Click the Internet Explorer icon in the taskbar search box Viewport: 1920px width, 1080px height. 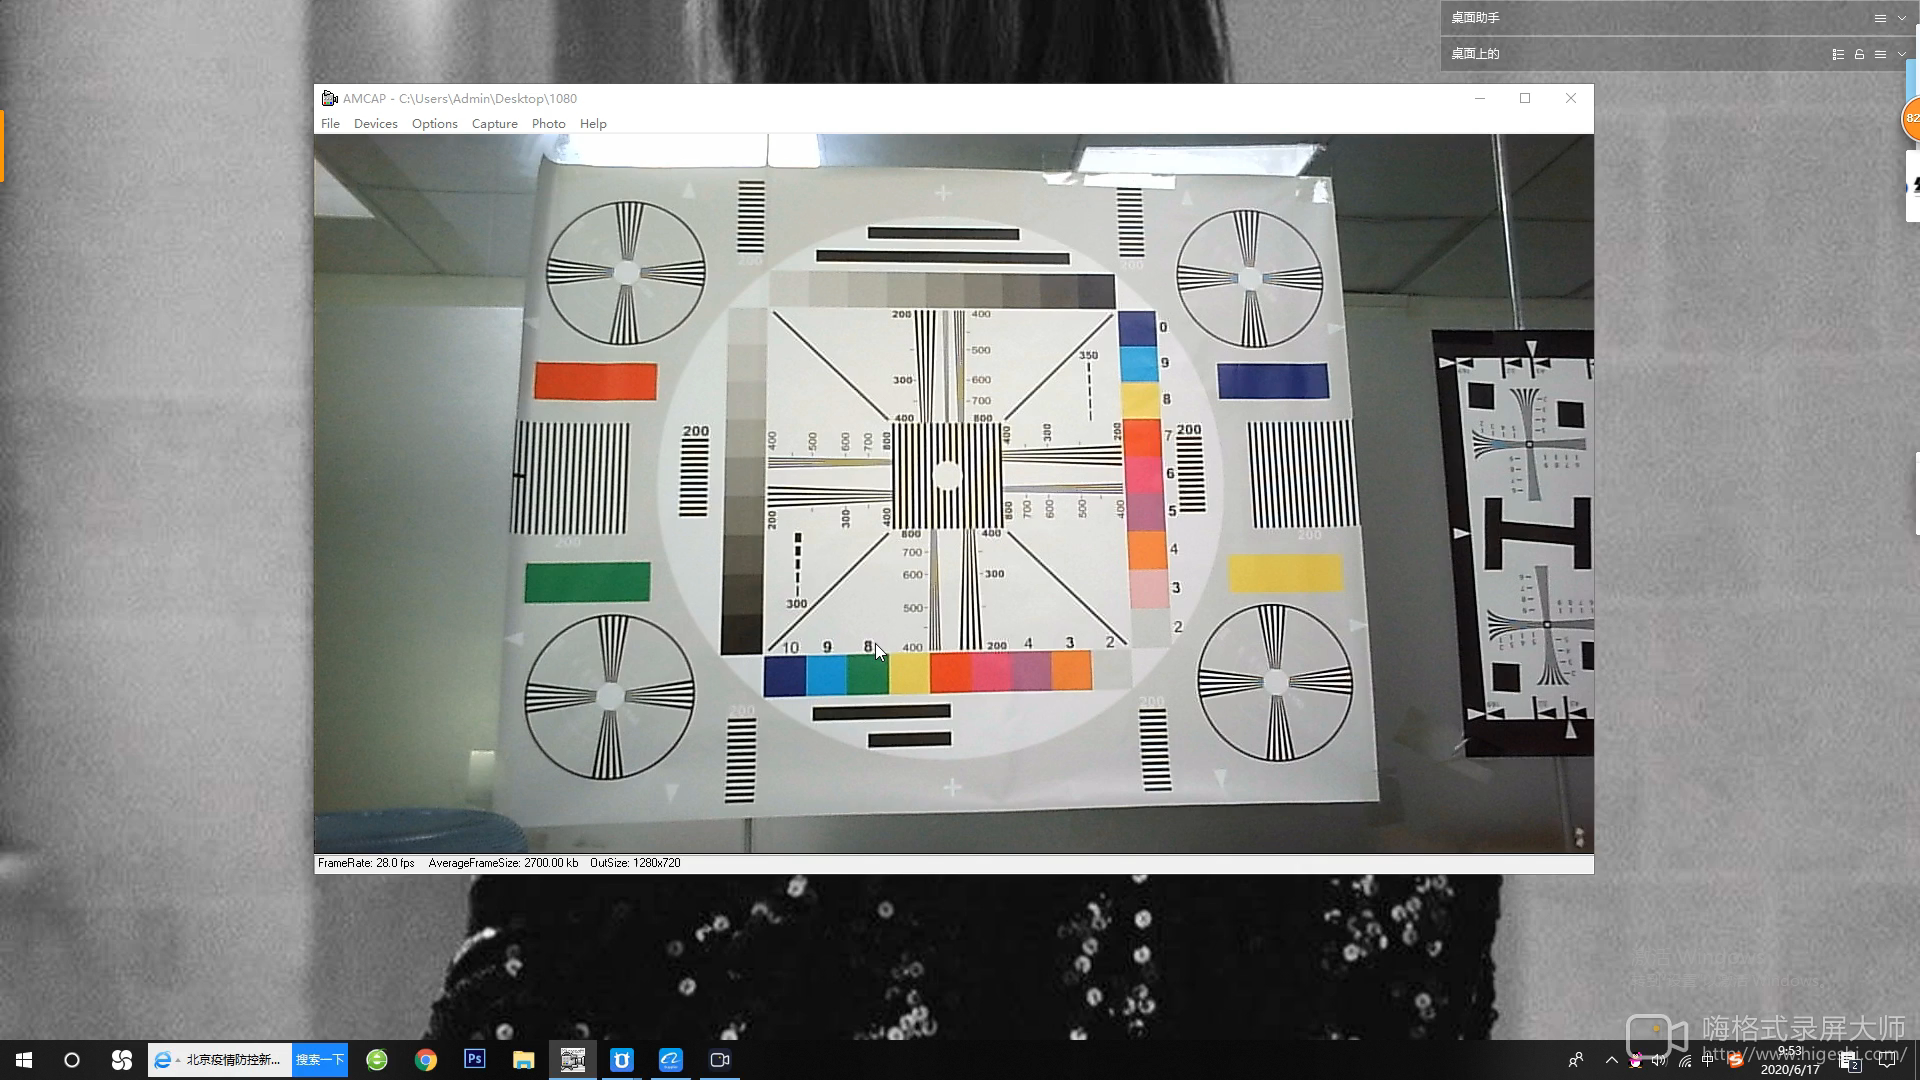point(163,1060)
